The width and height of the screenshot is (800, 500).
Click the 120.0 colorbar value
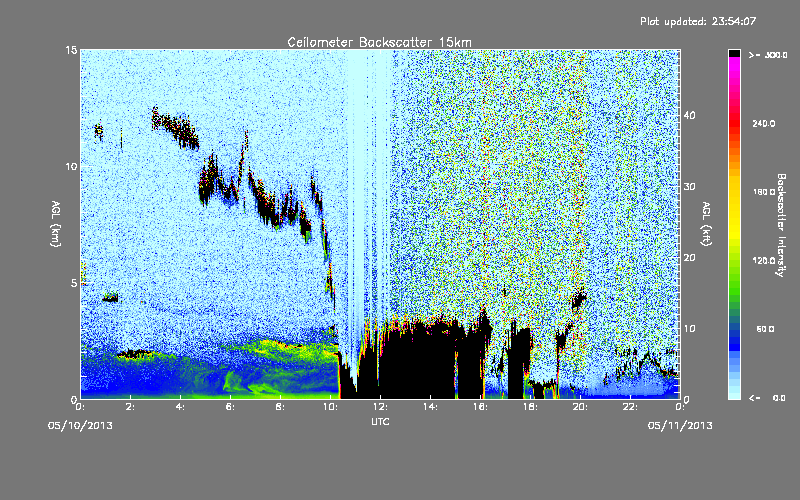pyautogui.click(x=764, y=260)
